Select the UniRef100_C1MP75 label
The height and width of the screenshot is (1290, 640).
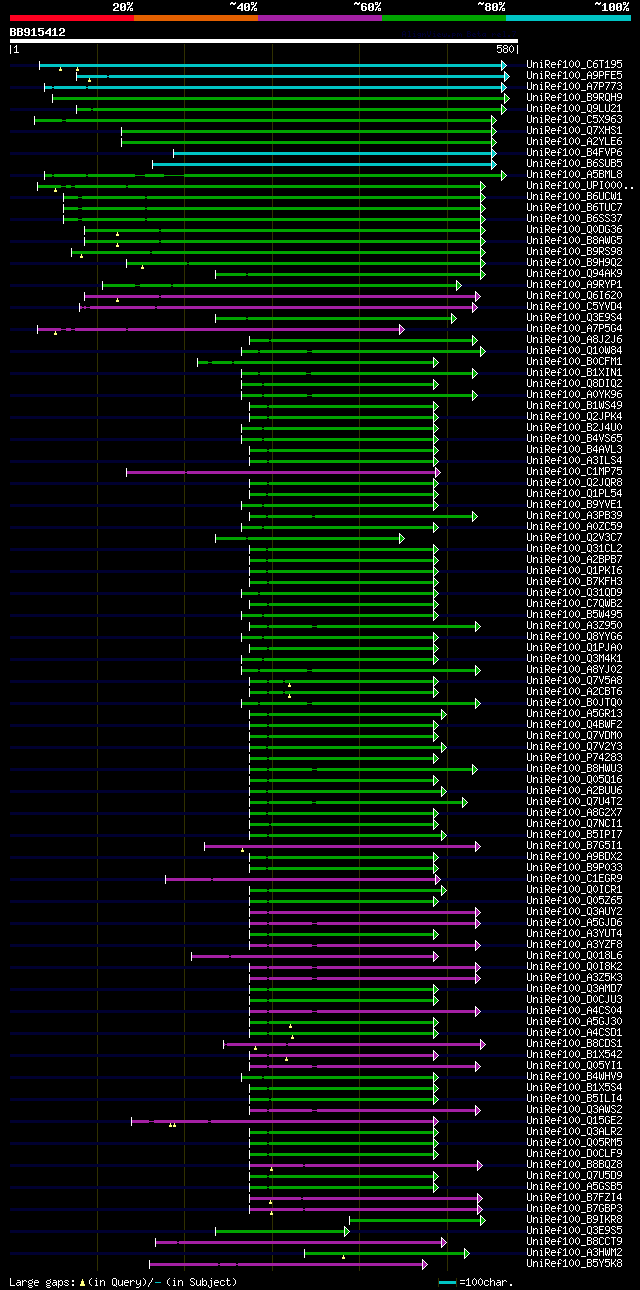(x=574, y=471)
